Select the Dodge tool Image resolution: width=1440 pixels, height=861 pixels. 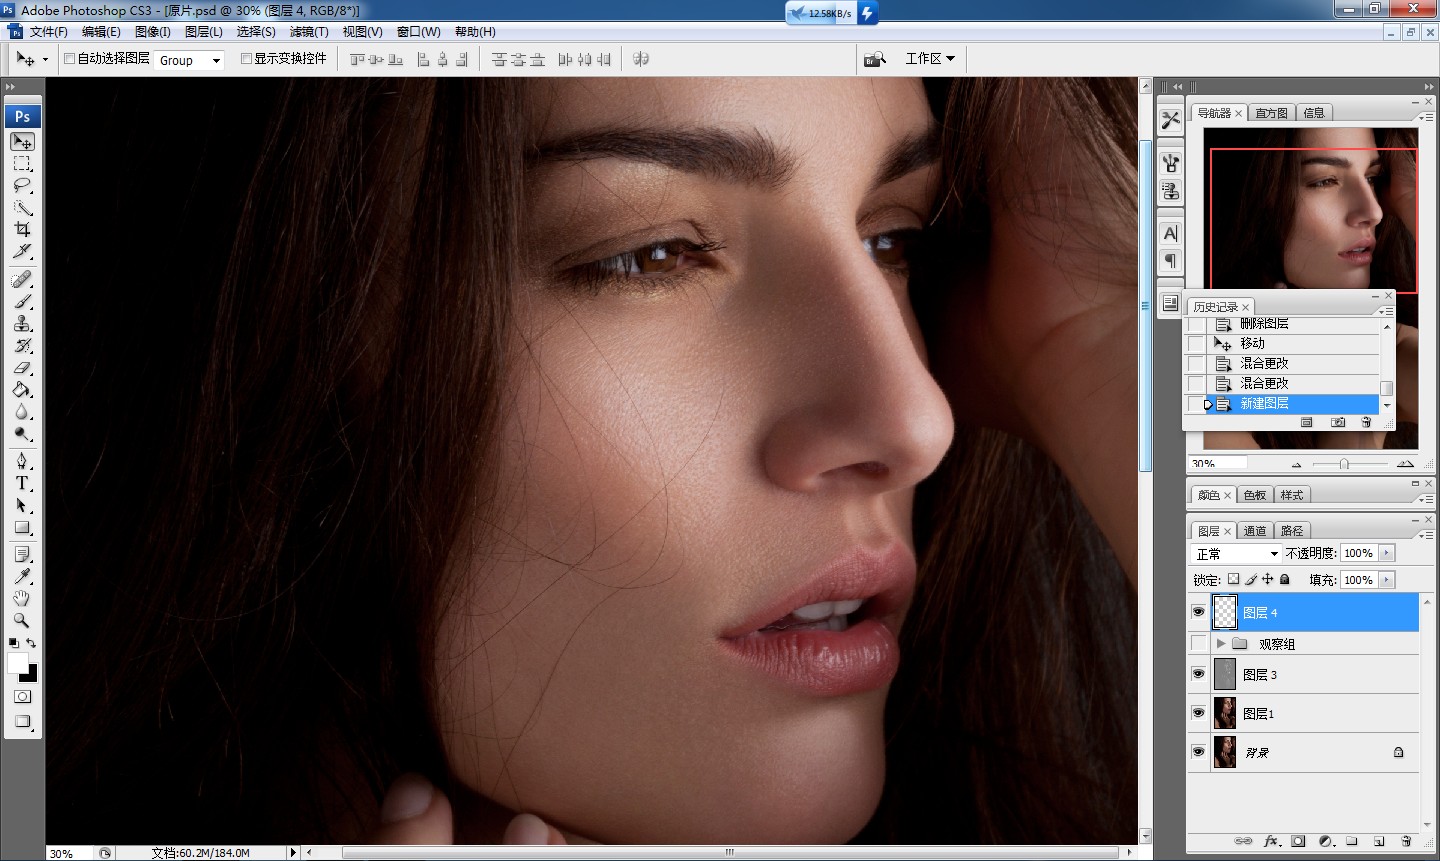[x=22, y=433]
